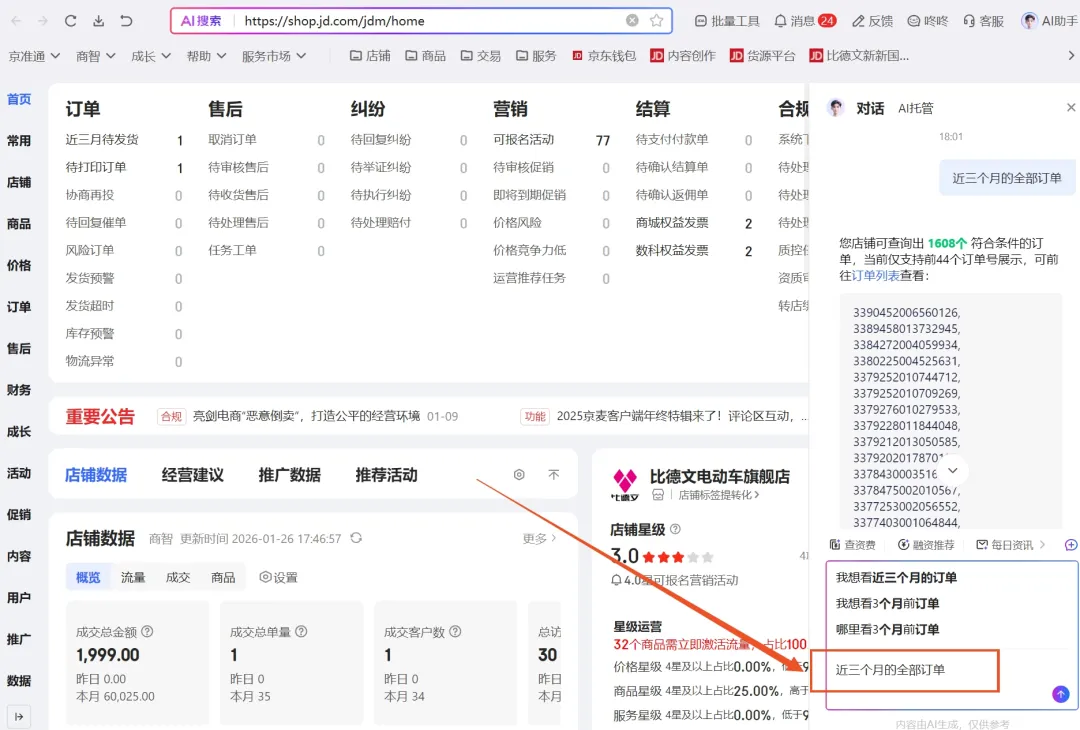Expand the sidebar with the bottom arrow icon
This screenshot has height=730, width=1080.
point(19,717)
